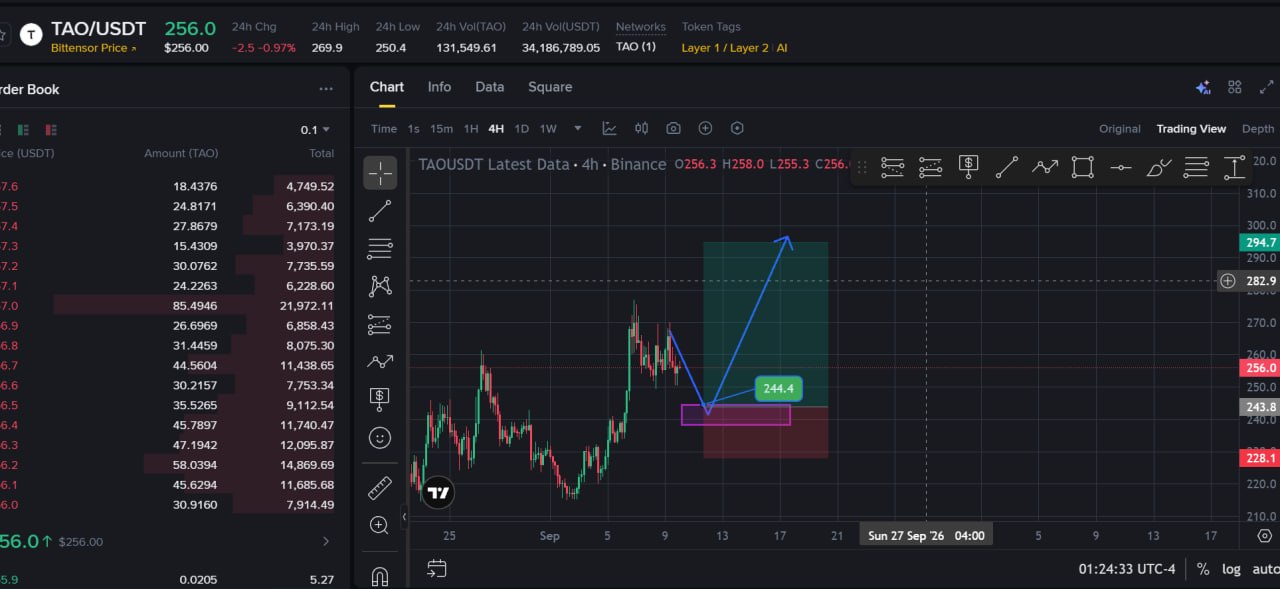Open the indicators line chart icon
The image size is (1280, 589).
pyautogui.click(x=610, y=128)
